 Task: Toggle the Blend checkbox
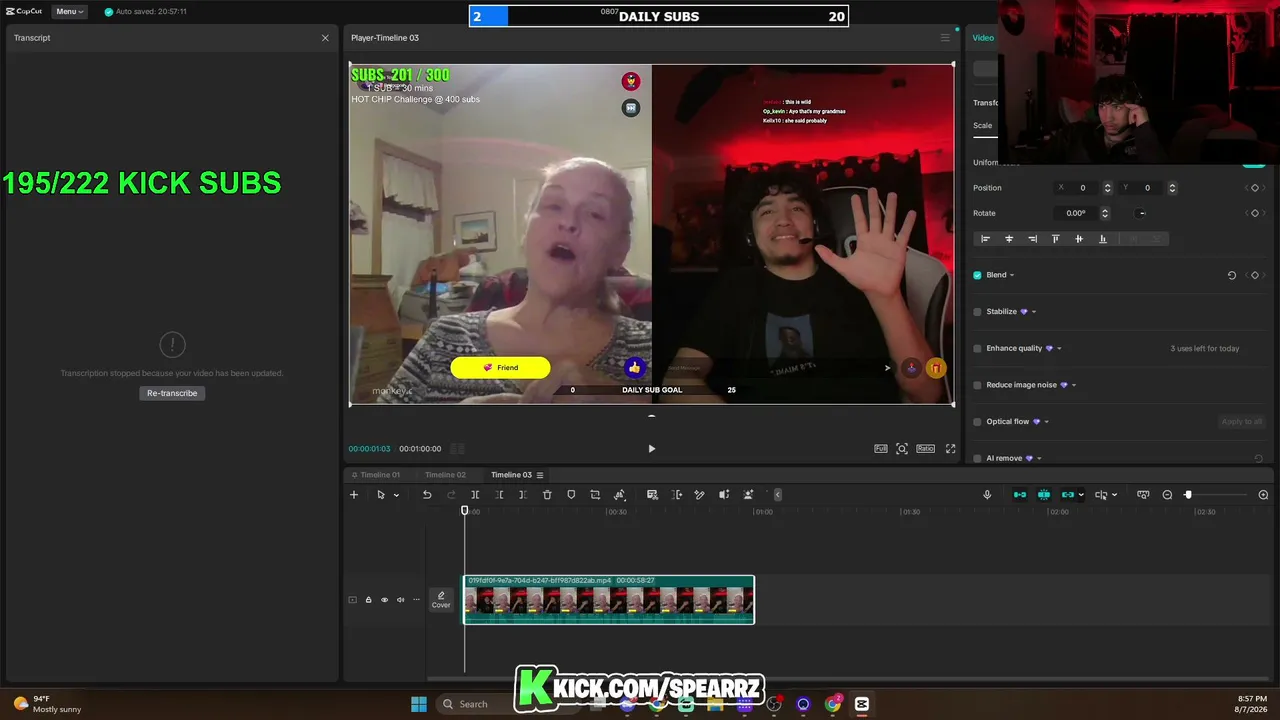pyautogui.click(x=978, y=275)
